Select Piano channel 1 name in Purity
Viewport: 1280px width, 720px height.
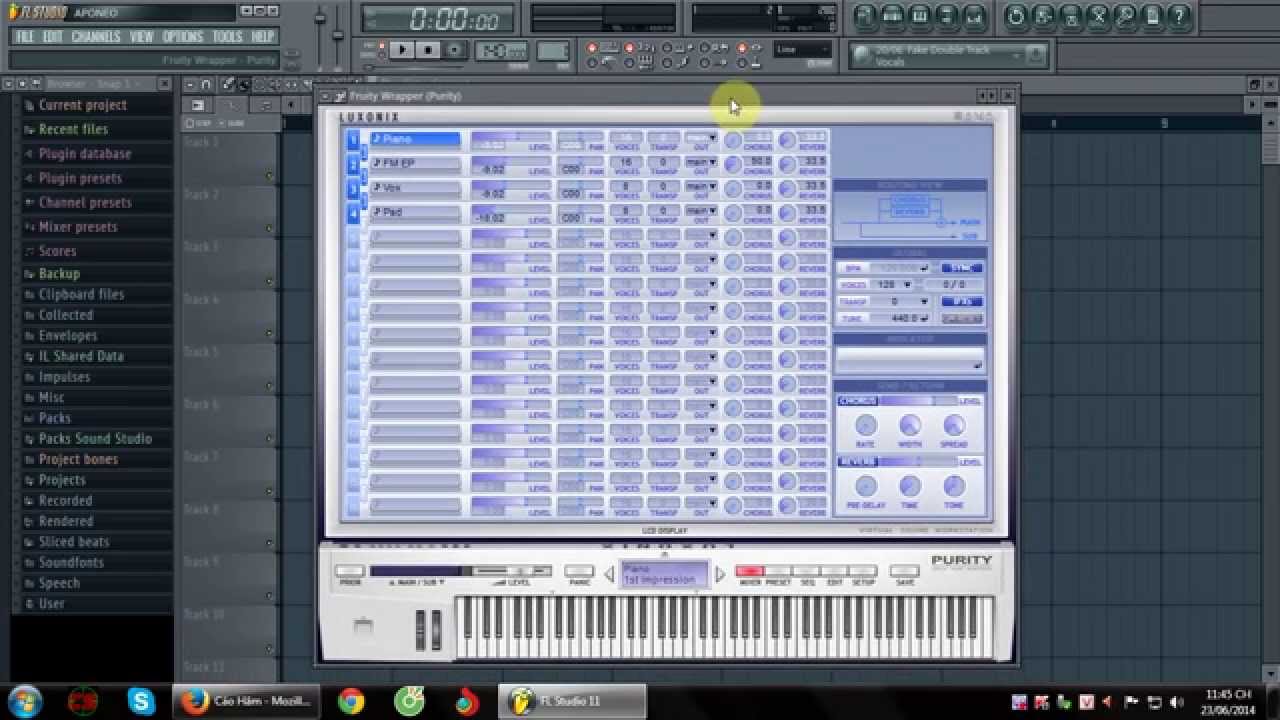click(415, 139)
